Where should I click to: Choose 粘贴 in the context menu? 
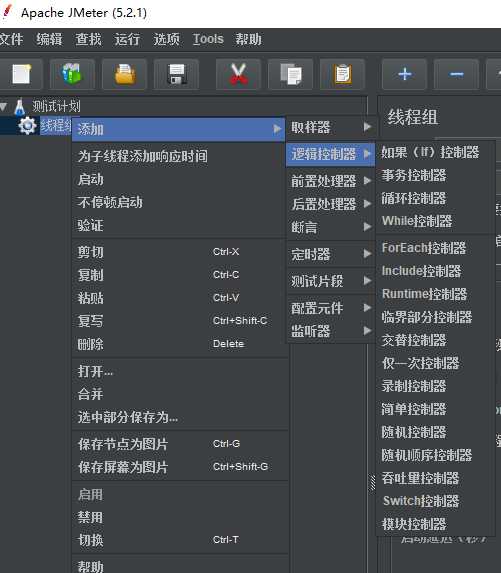[178, 298]
